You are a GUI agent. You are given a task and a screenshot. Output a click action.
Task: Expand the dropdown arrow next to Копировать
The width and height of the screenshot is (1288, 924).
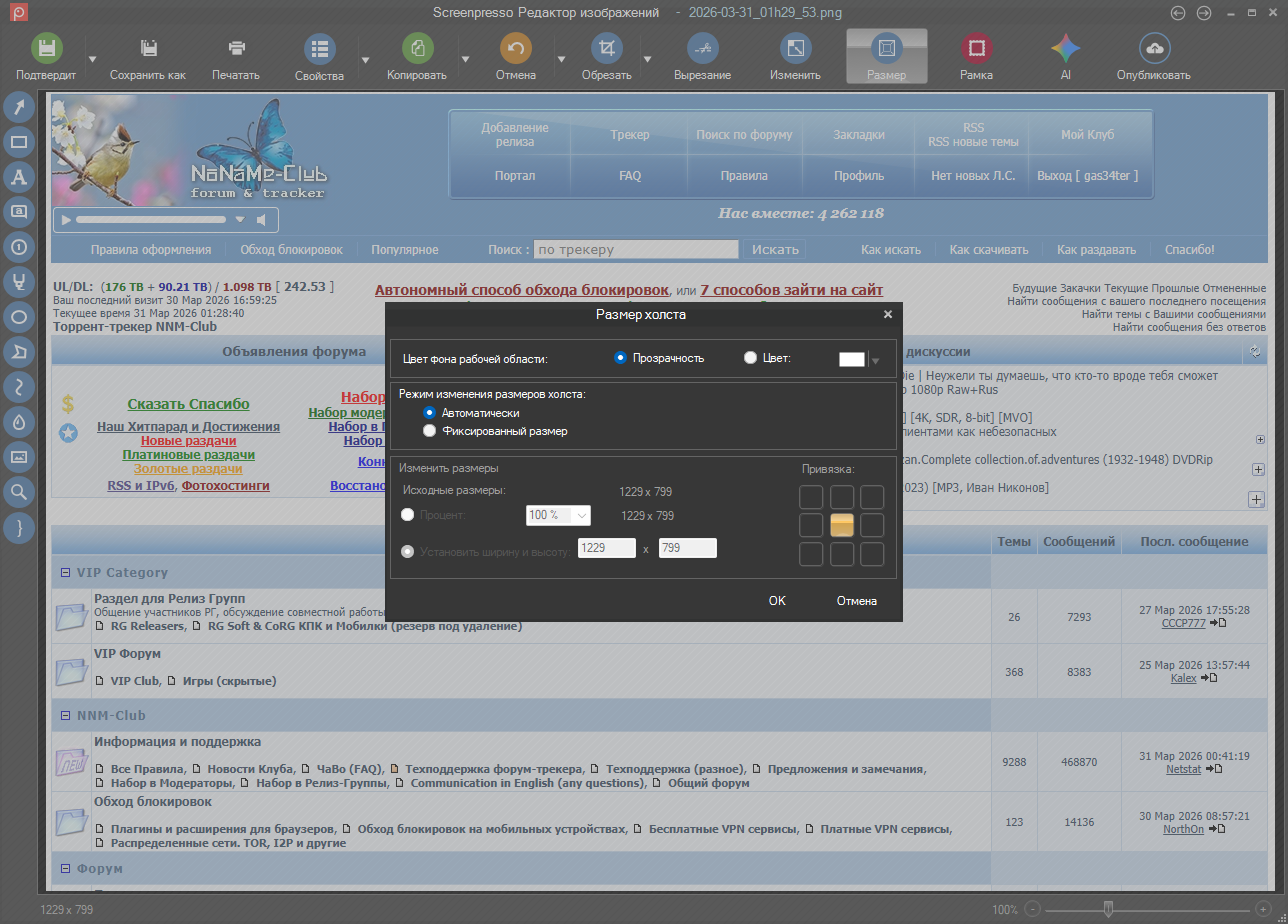click(466, 58)
